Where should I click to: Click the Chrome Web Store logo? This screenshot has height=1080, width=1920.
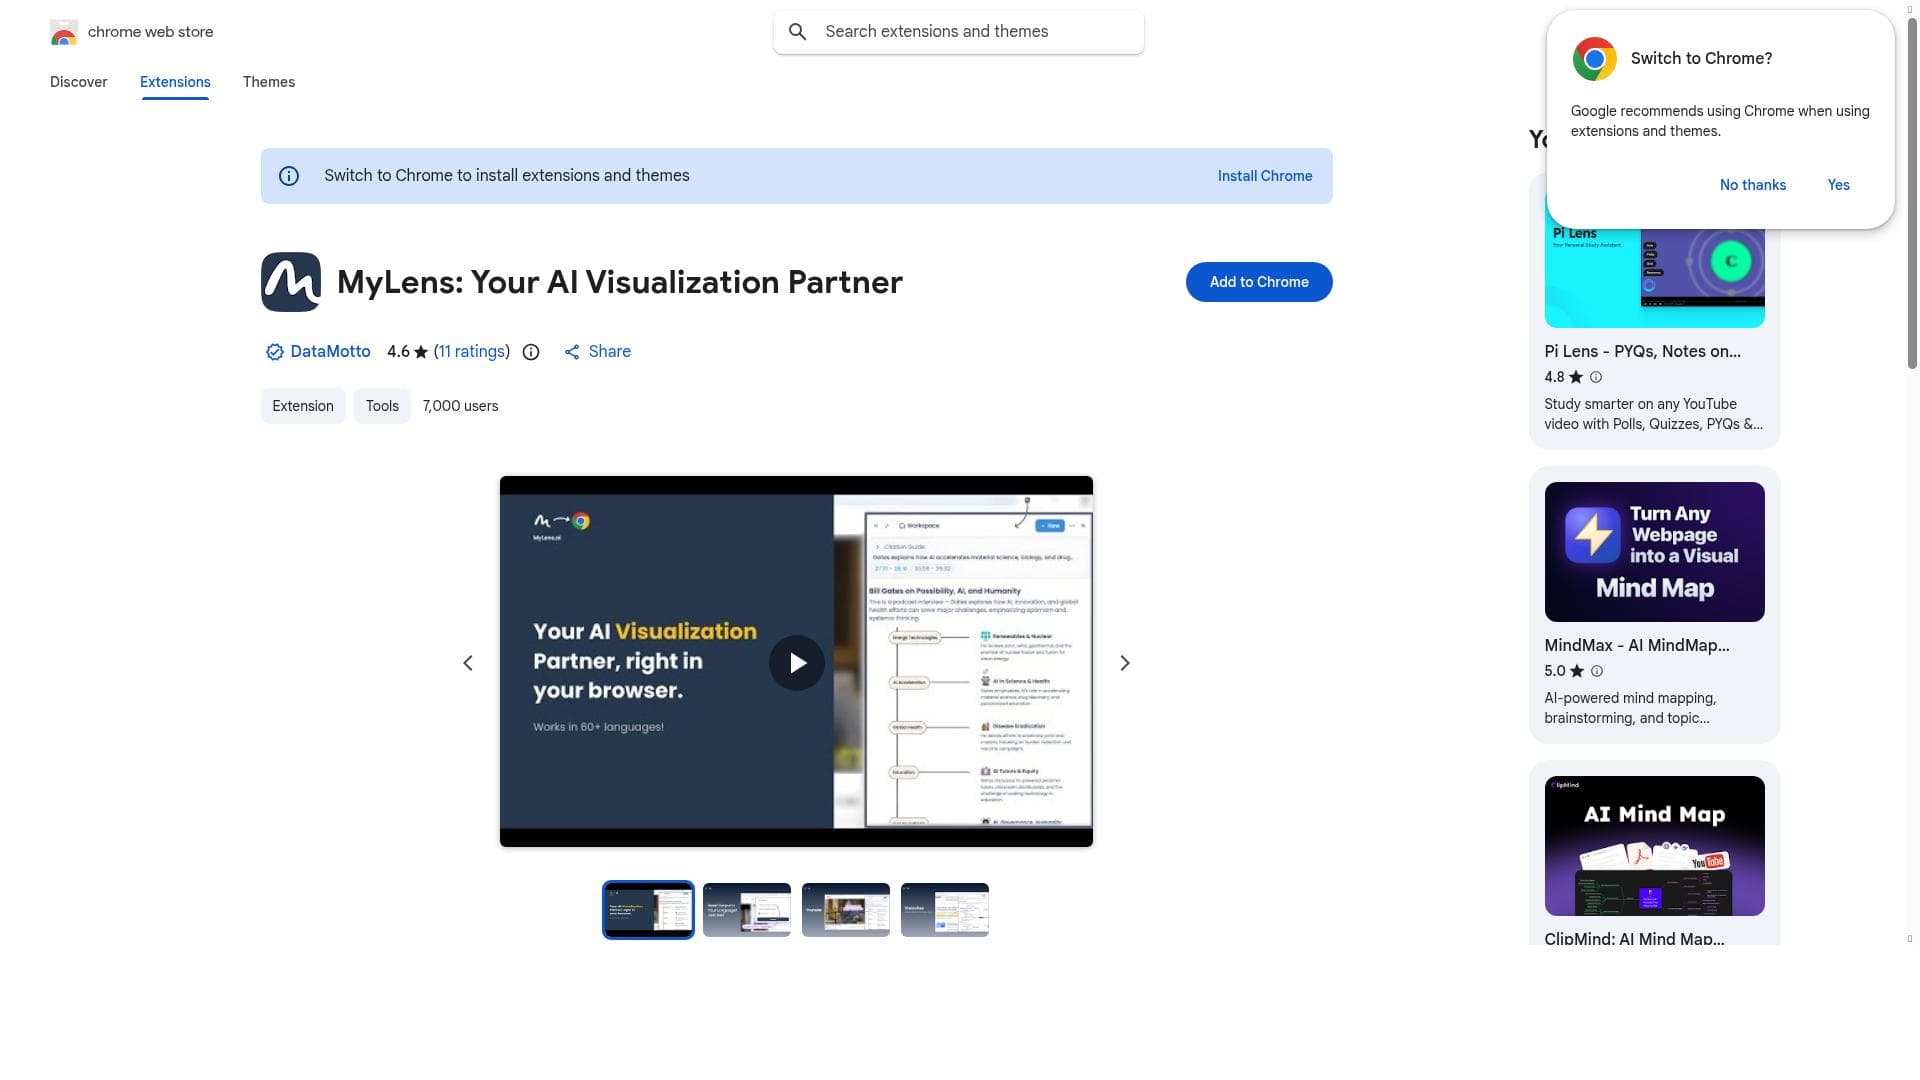64,32
